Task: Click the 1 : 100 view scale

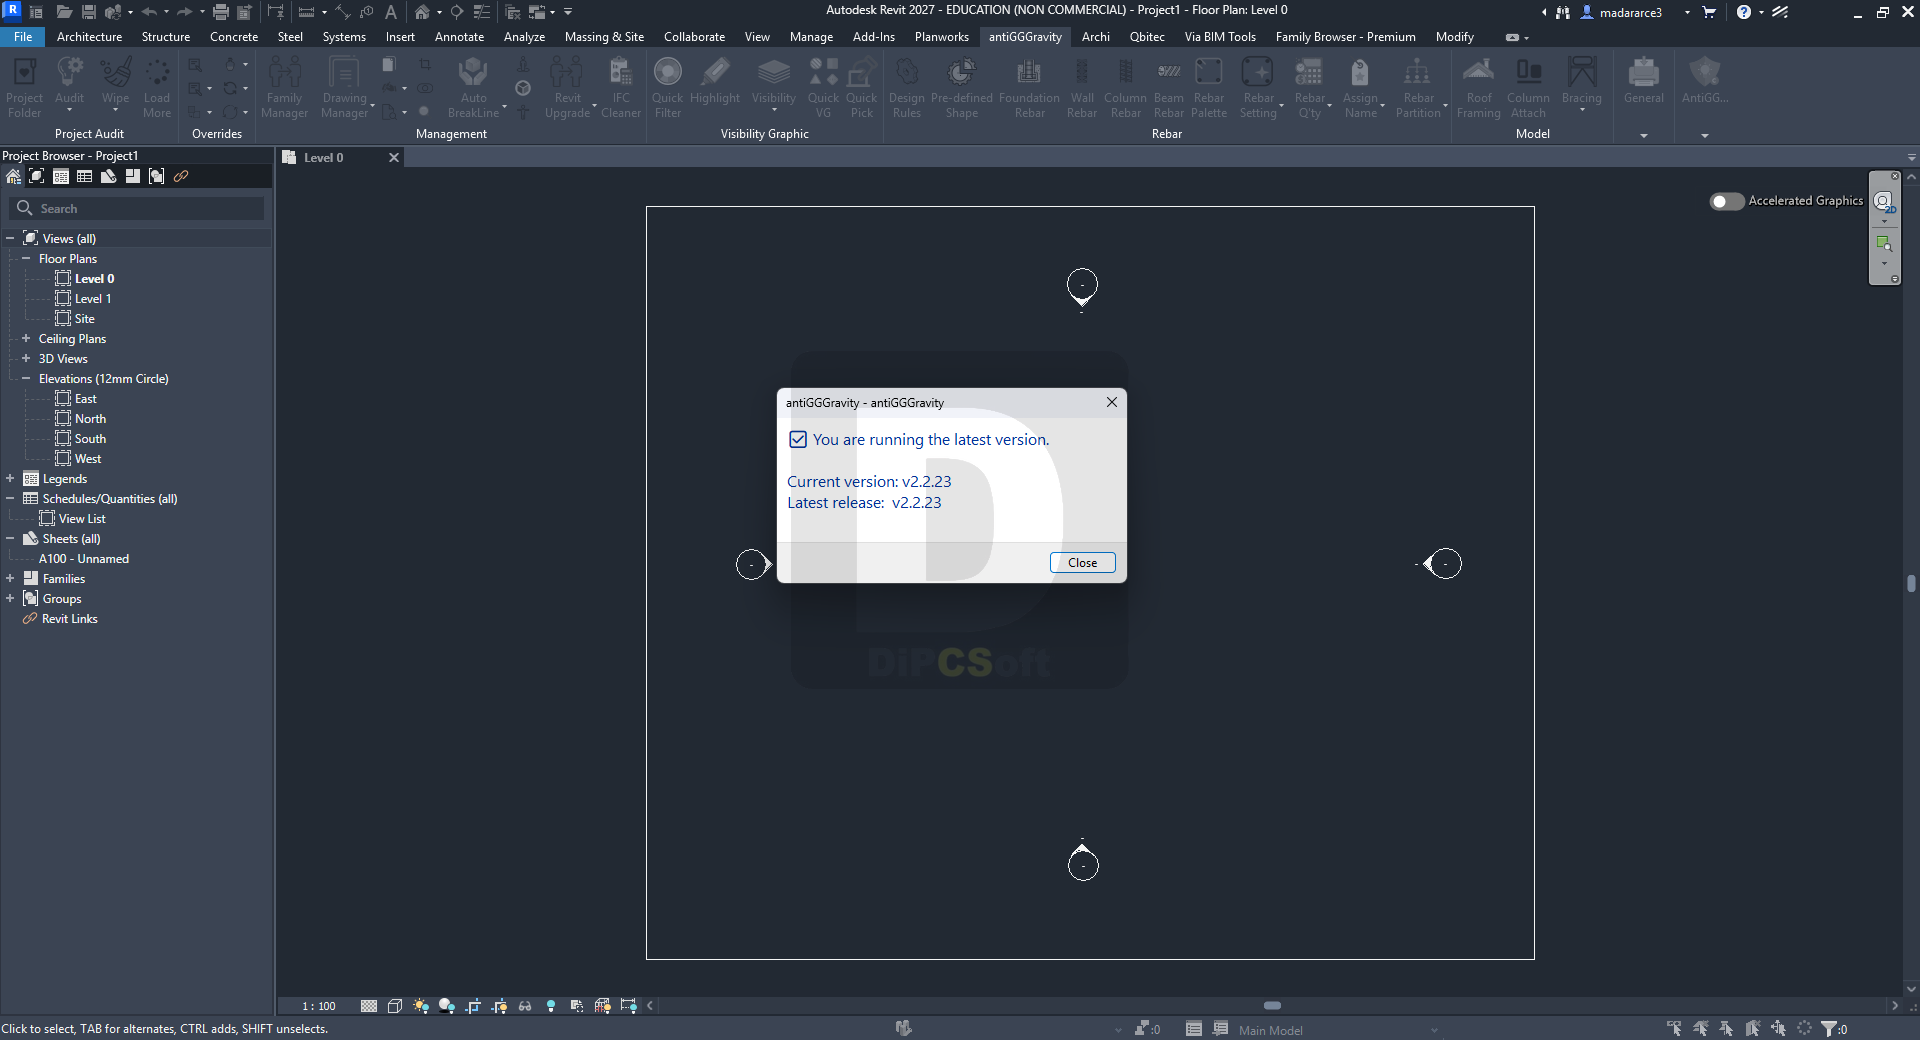Action: (319, 1006)
